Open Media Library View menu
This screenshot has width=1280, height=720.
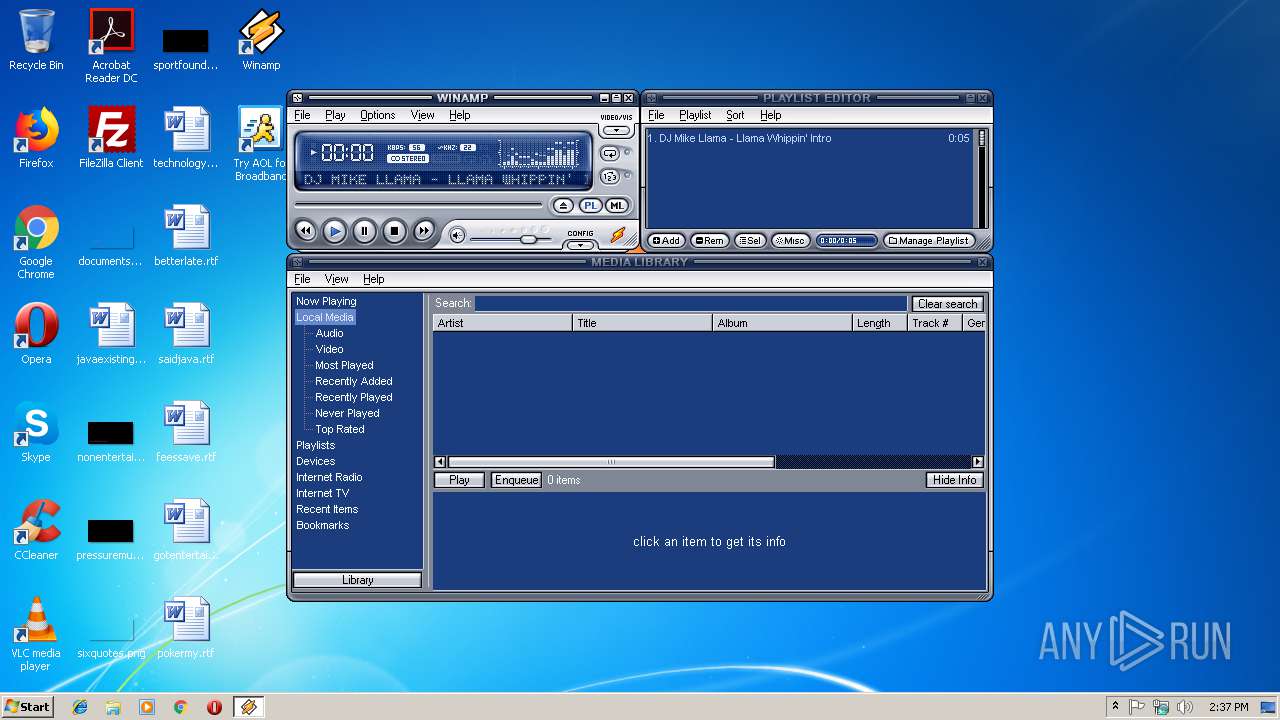pyautogui.click(x=337, y=279)
